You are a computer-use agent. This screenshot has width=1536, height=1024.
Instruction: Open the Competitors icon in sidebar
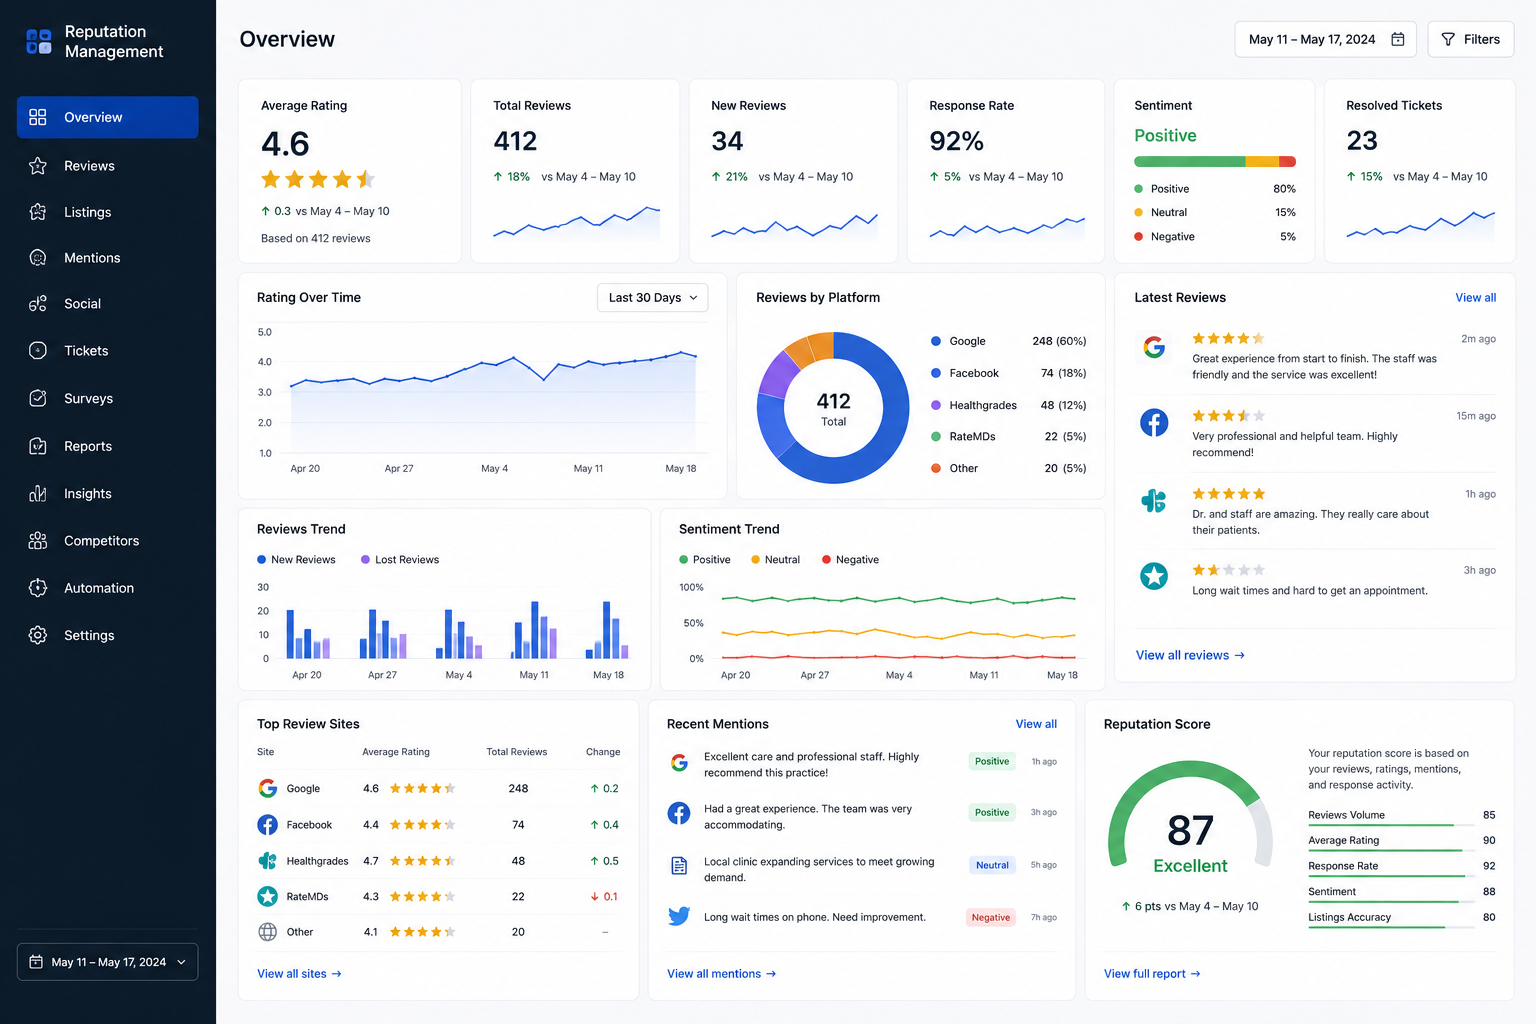pos(38,541)
